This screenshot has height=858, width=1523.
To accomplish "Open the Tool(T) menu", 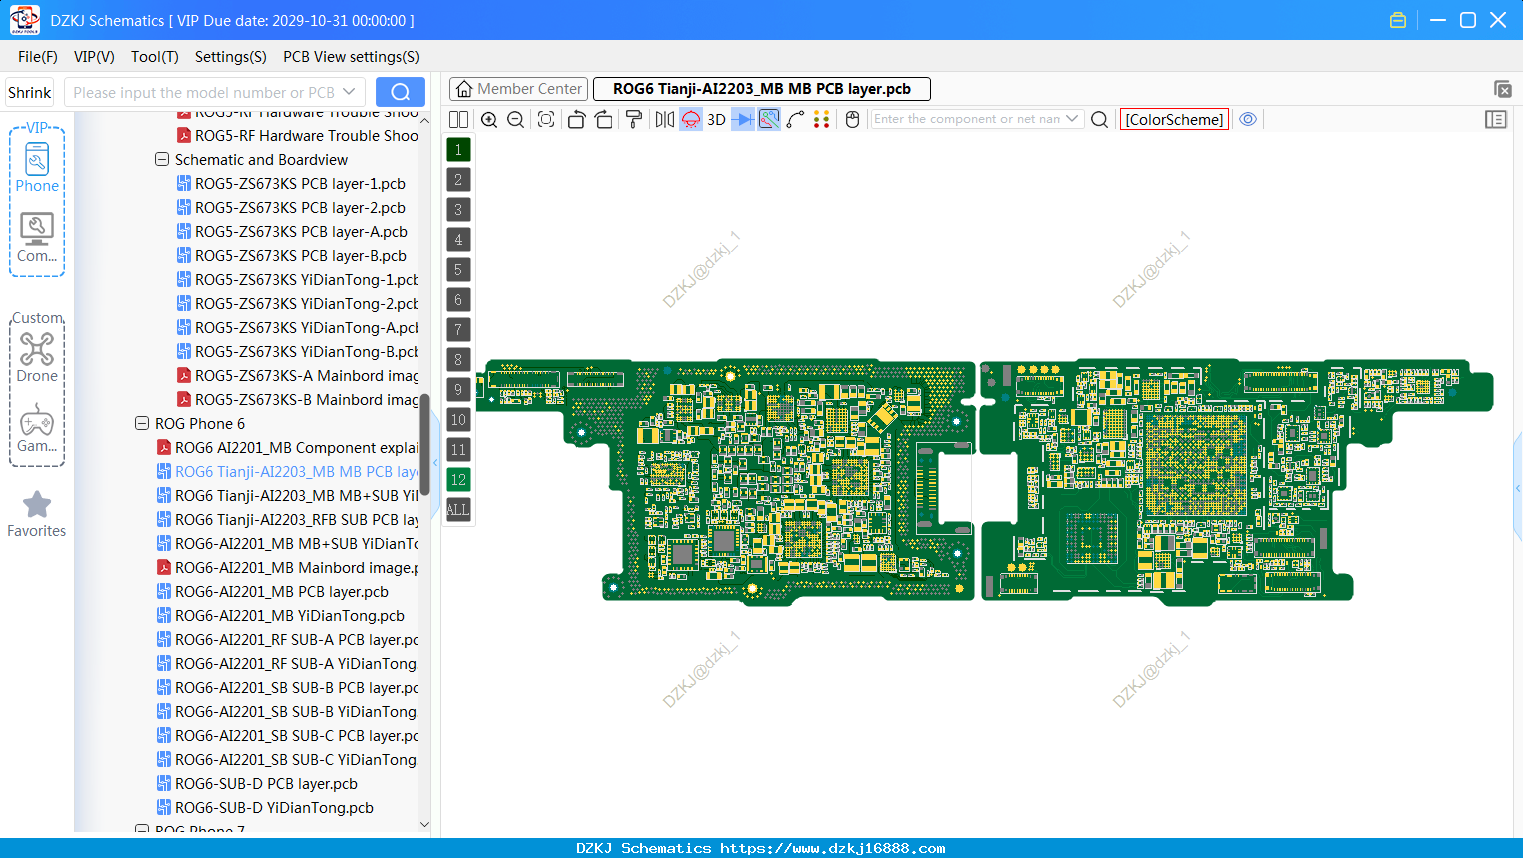I will [x=155, y=57].
